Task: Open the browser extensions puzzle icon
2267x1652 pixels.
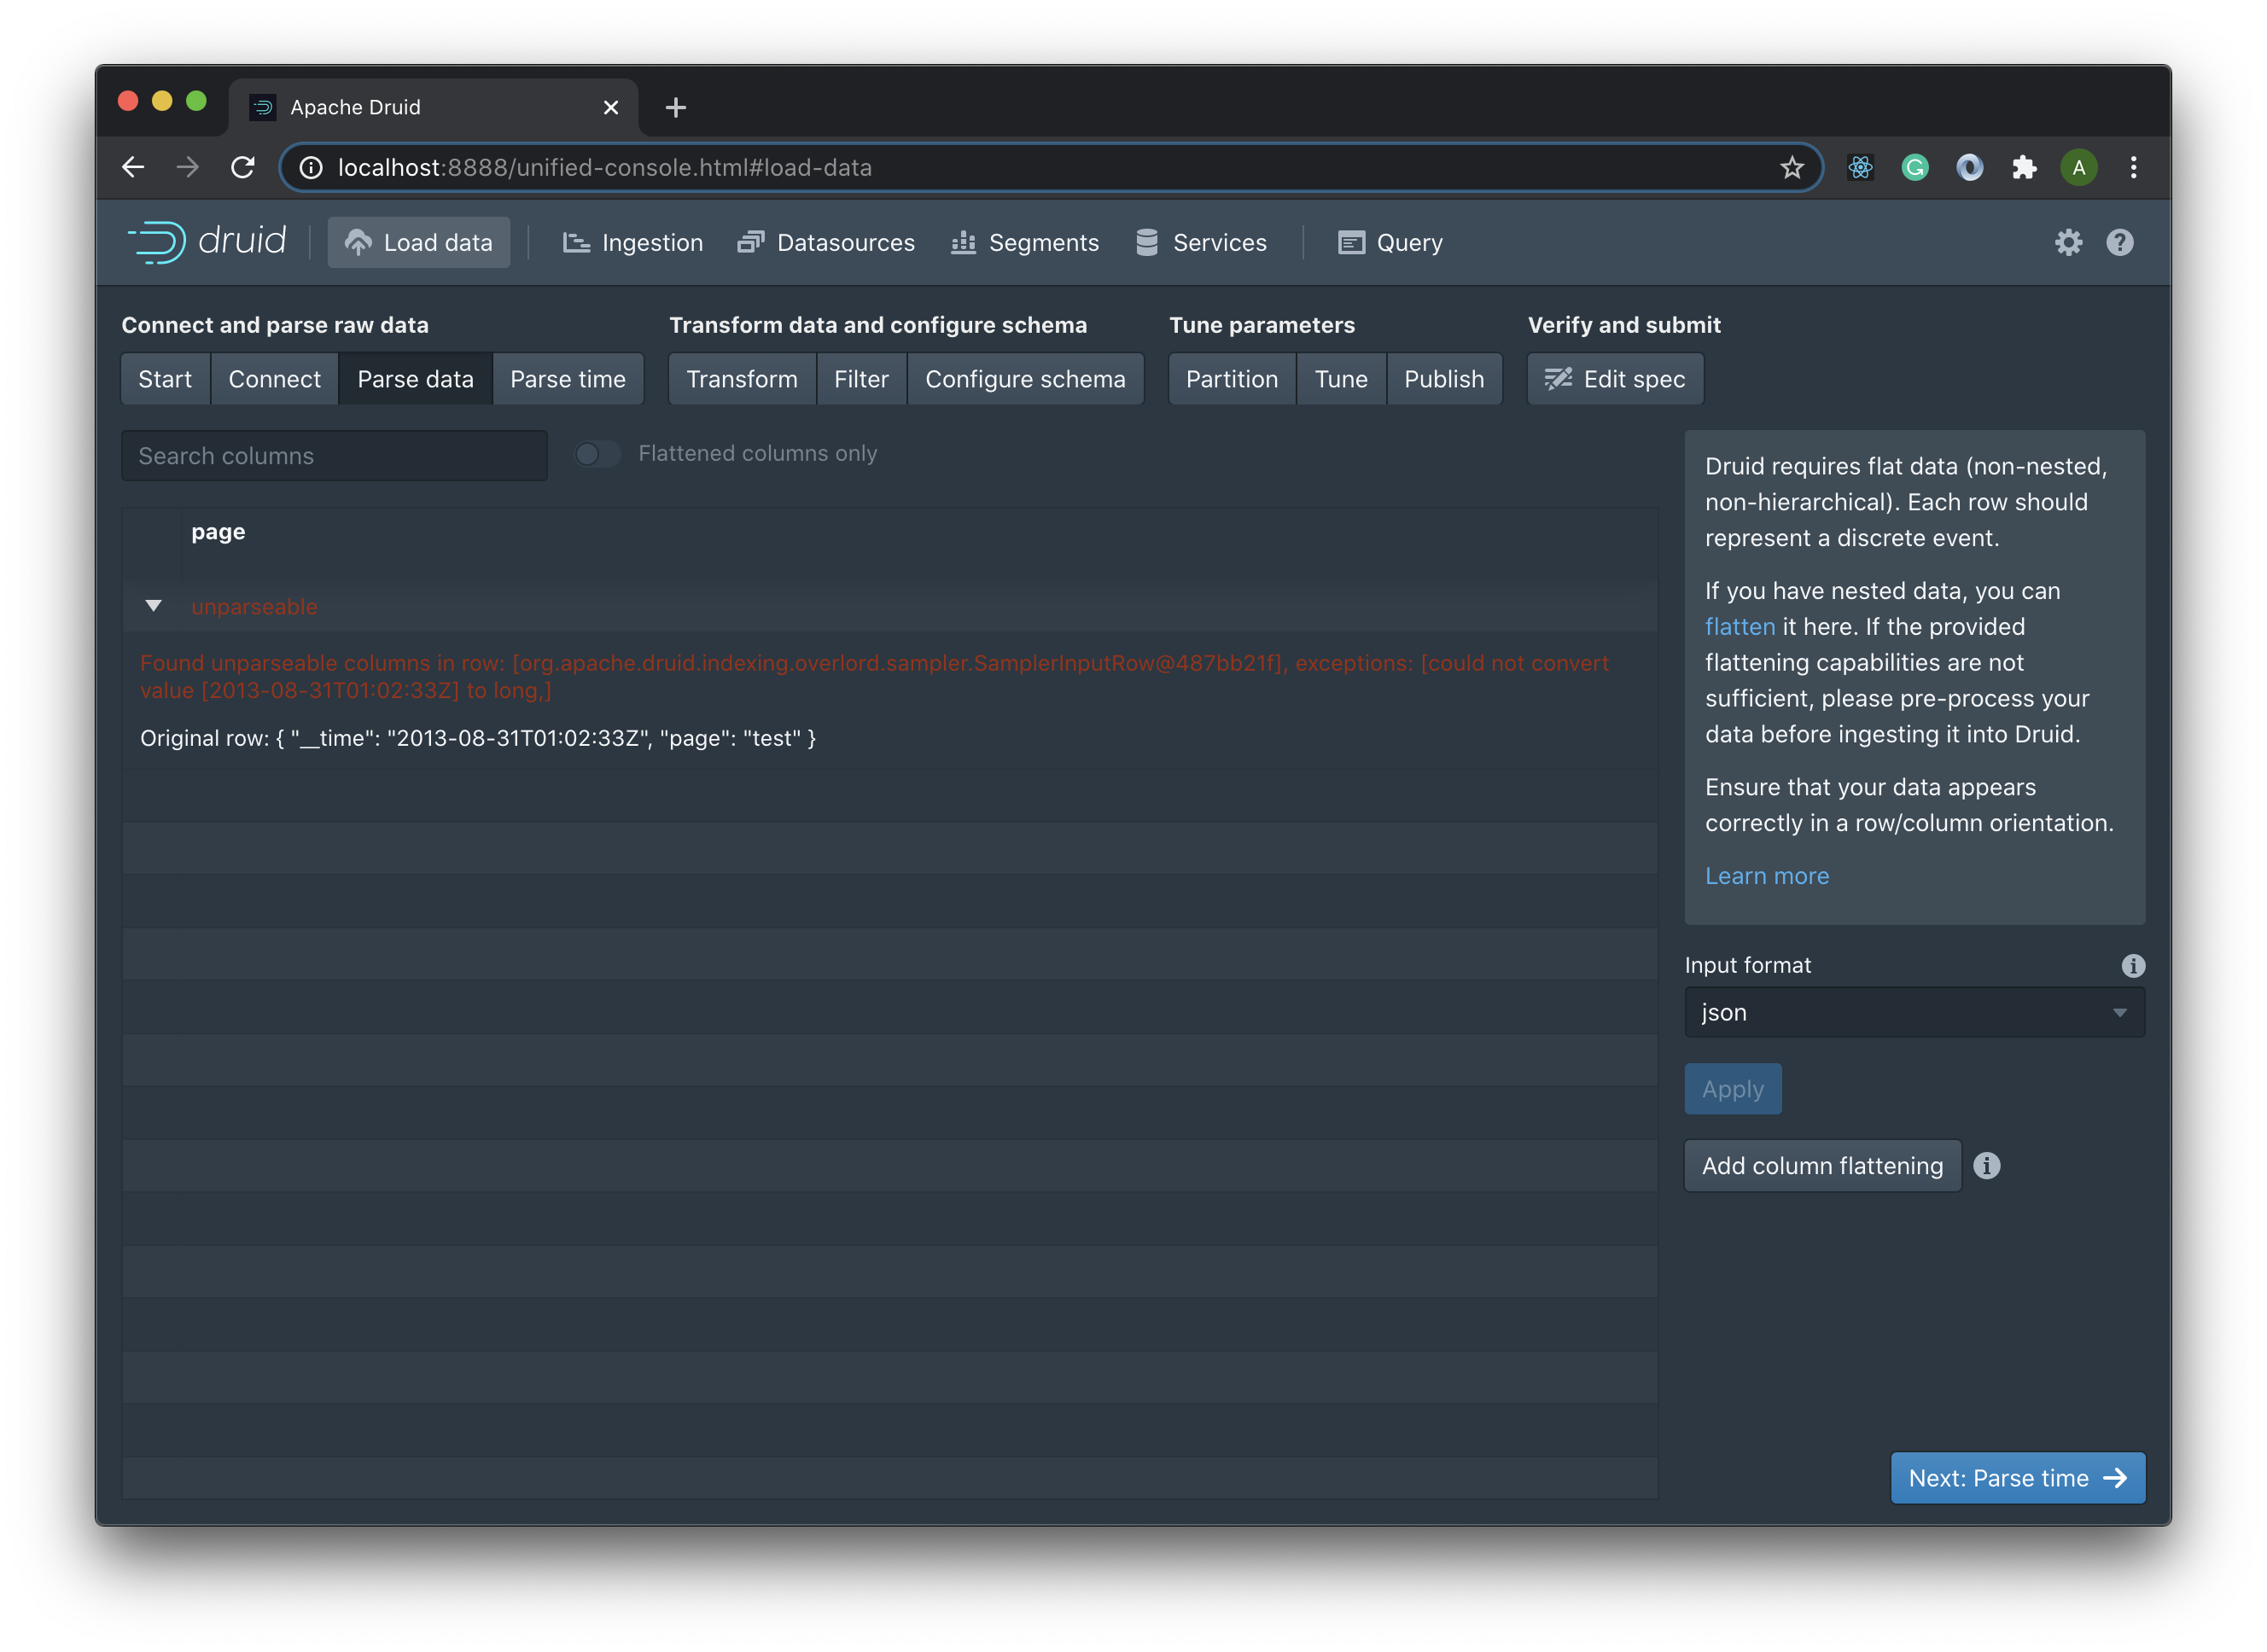Action: click(2024, 167)
